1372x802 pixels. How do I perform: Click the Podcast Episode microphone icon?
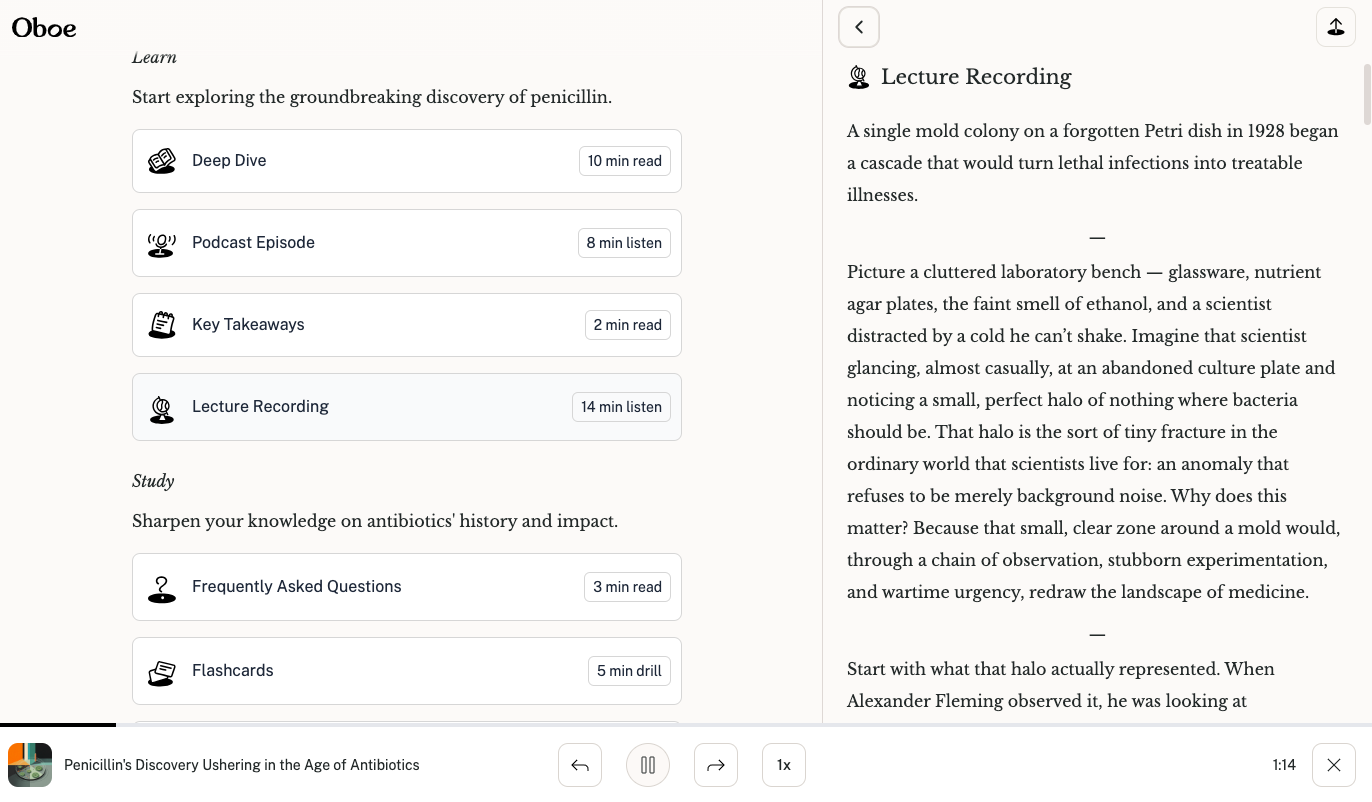coord(162,243)
